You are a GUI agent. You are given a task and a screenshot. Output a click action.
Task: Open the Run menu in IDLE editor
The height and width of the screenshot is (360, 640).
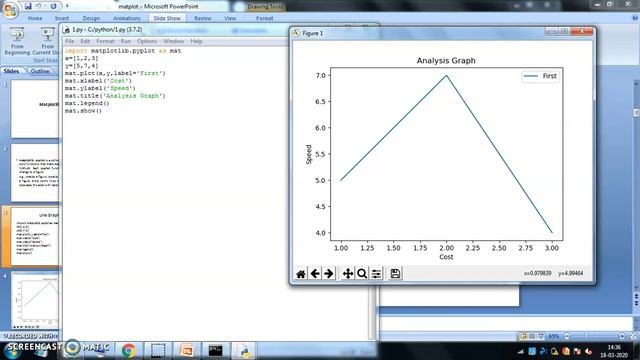126,41
